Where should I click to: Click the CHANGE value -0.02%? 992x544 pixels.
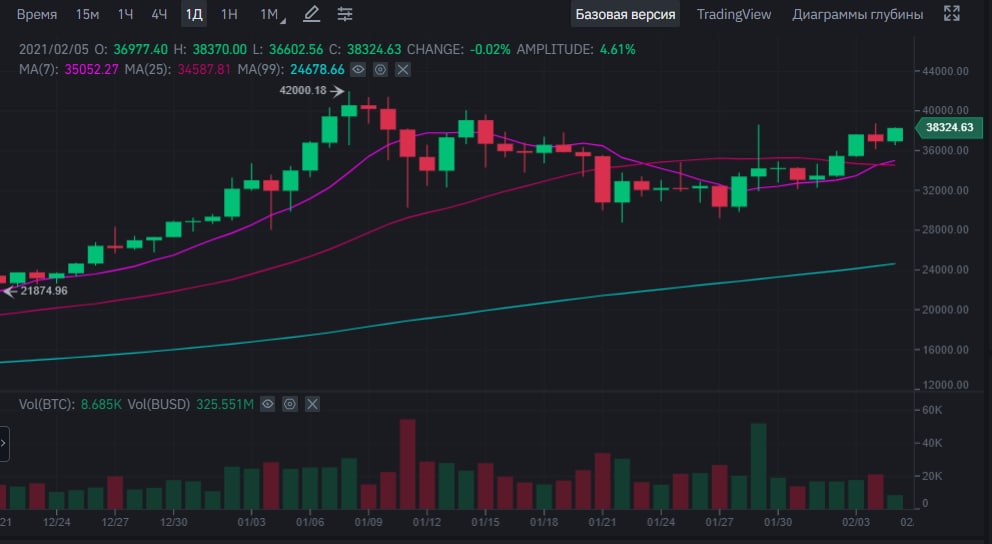[x=490, y=49]
